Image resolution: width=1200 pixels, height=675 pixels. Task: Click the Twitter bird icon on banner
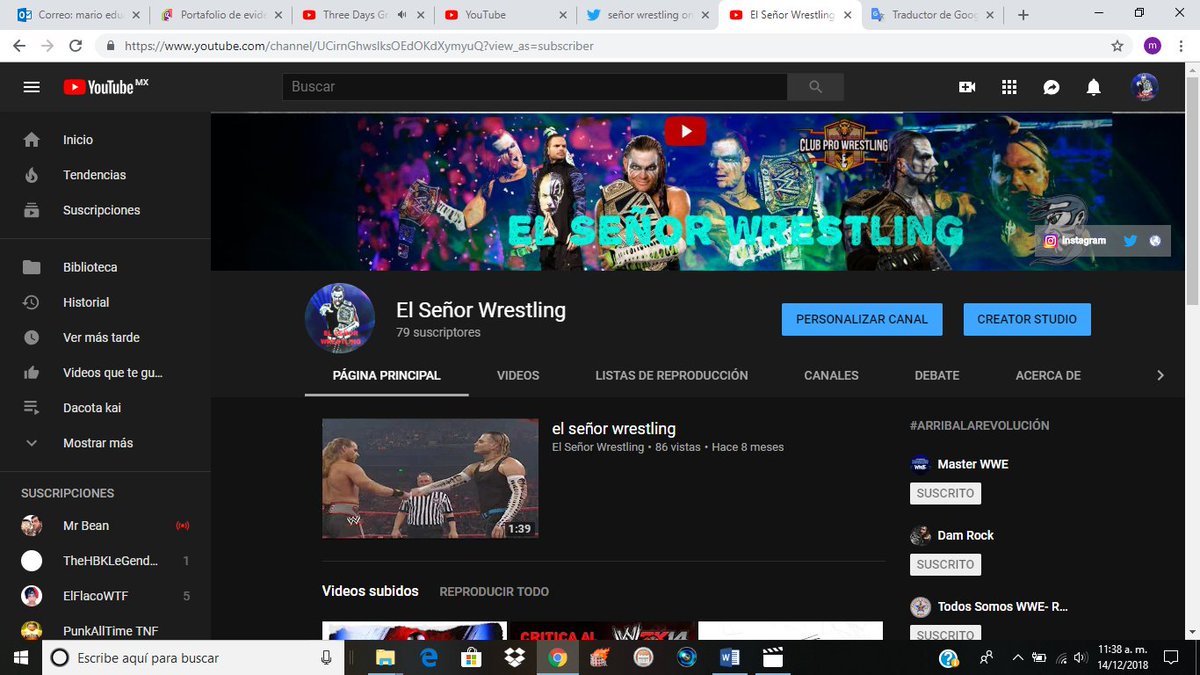pyautogui.click(x=1130, y=241)
